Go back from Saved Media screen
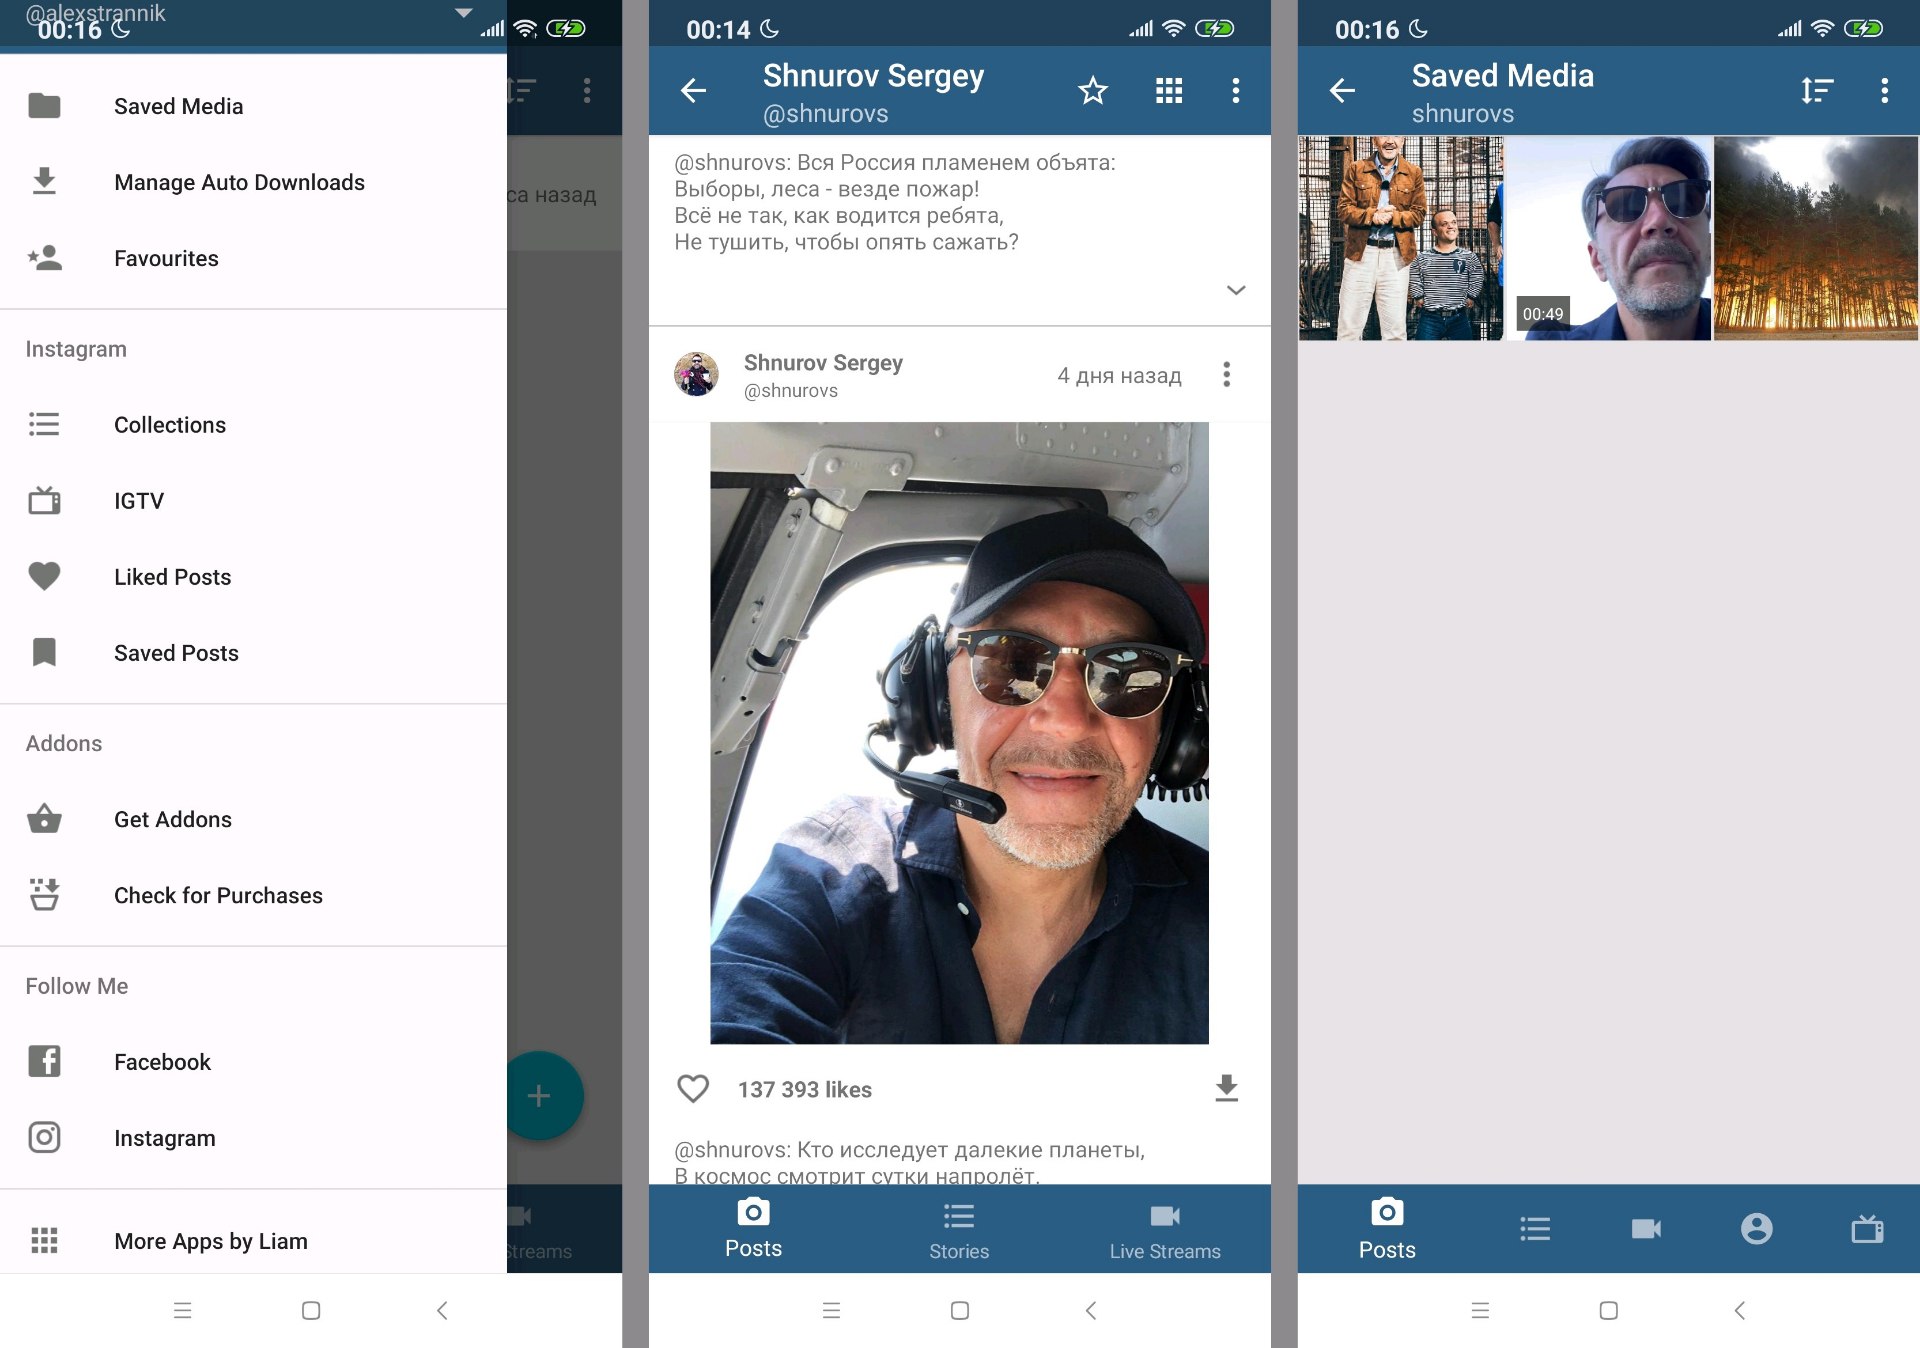This screenshot has height=1348, width=1920. [1342, 91]
